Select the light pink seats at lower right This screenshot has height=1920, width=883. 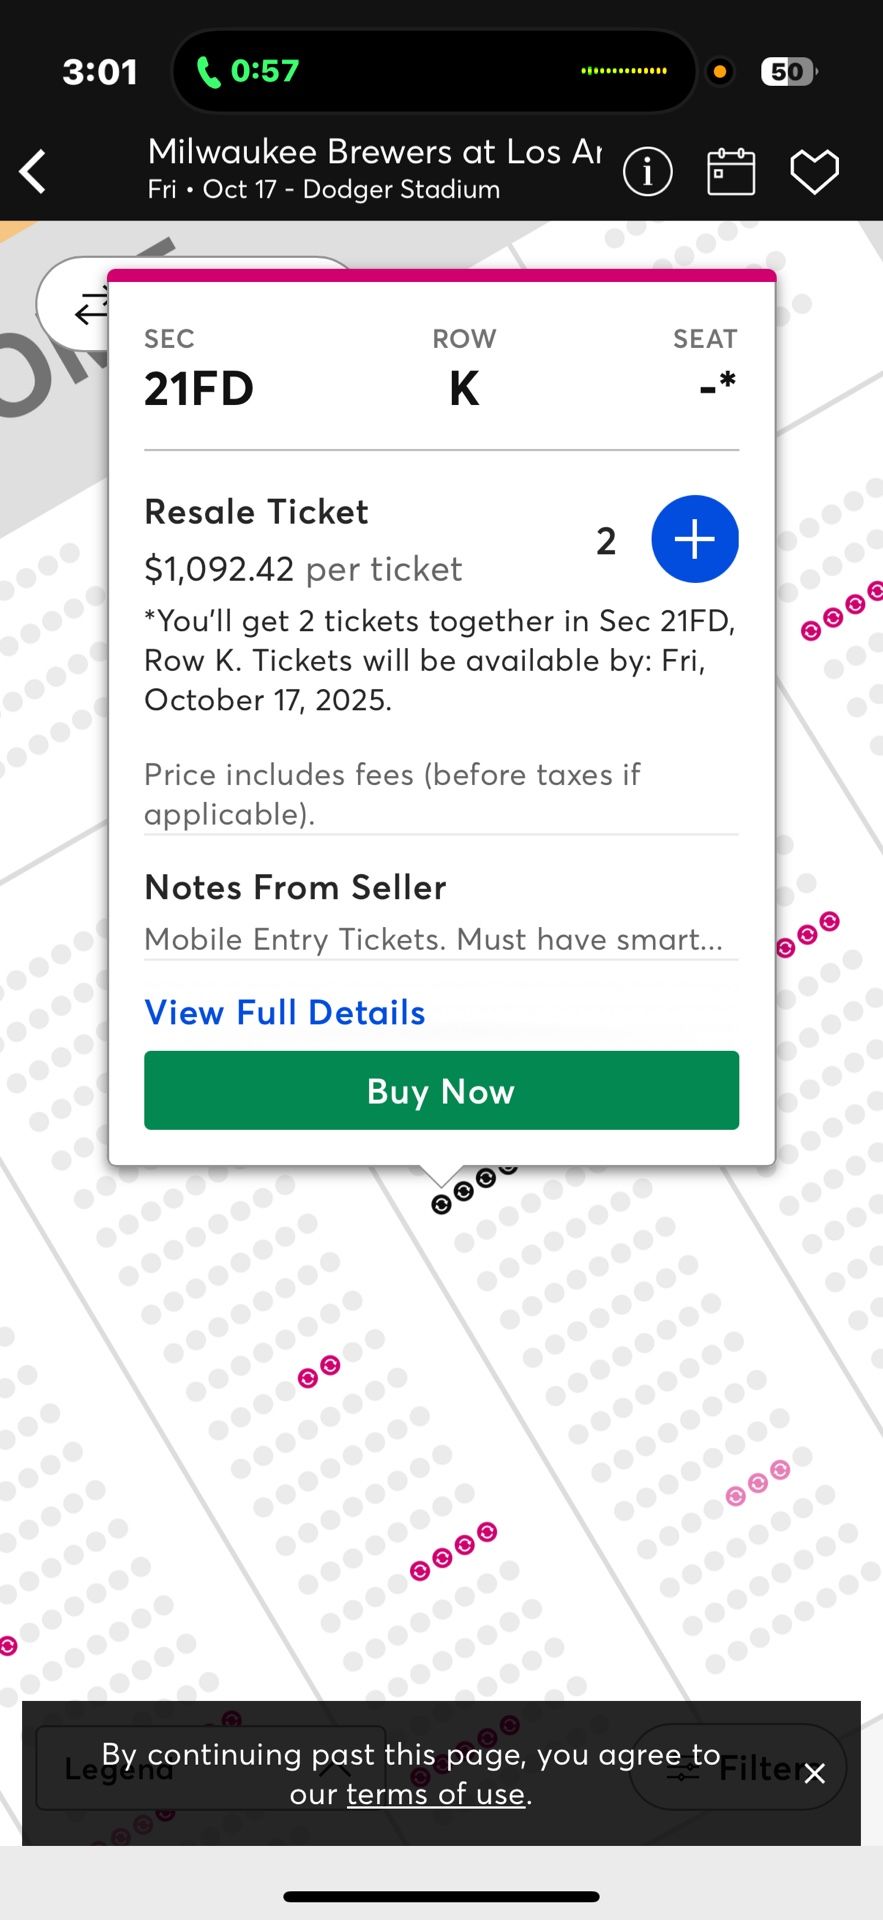pos(757,1483)
